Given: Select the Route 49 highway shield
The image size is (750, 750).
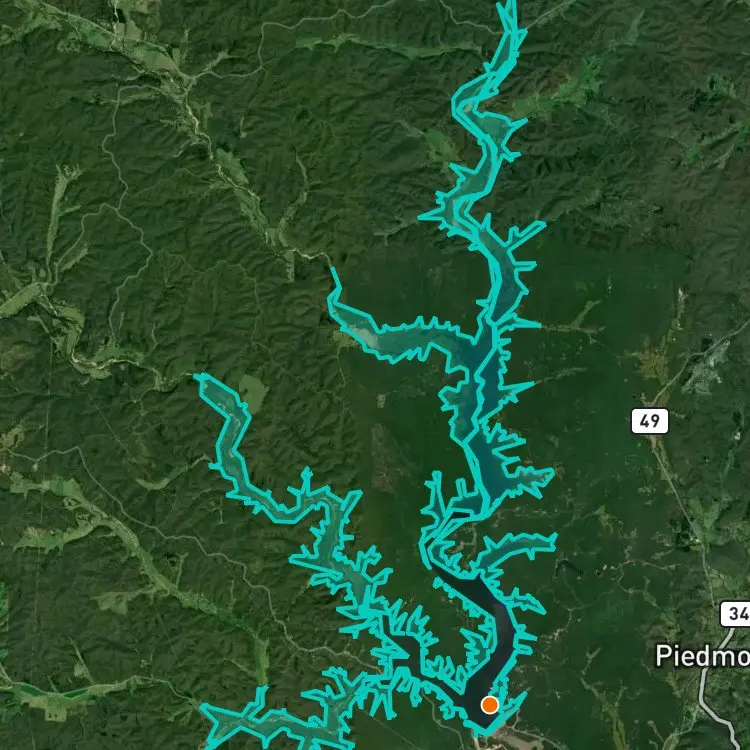Looking at the screenshot, I should point(650,421).
